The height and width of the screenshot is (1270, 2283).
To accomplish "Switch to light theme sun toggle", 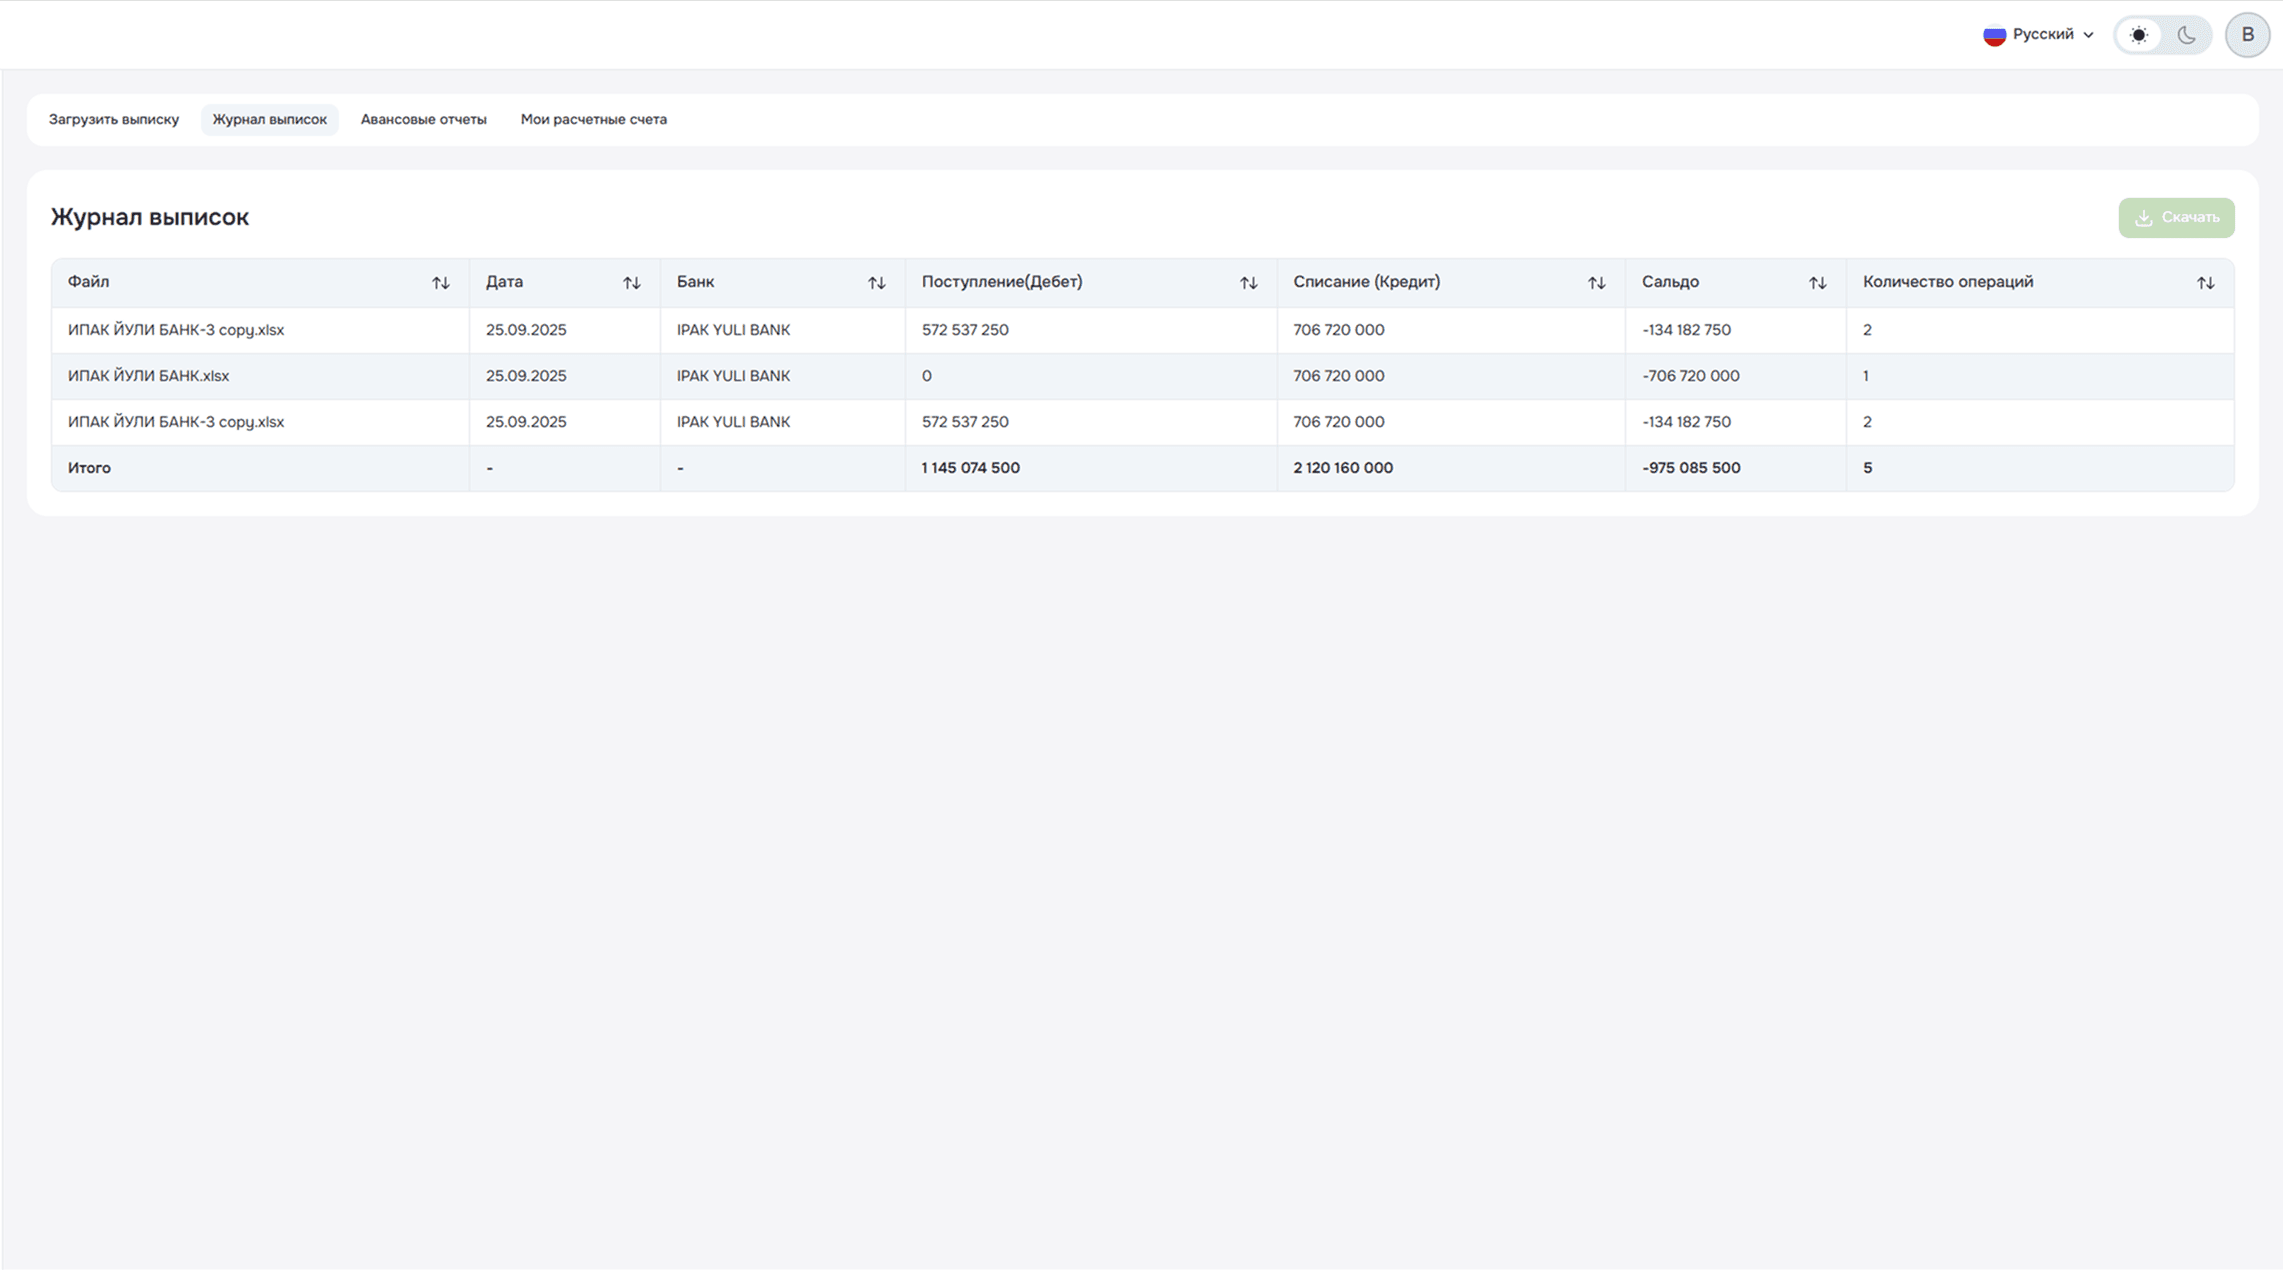I will (x=2138, y=35).
